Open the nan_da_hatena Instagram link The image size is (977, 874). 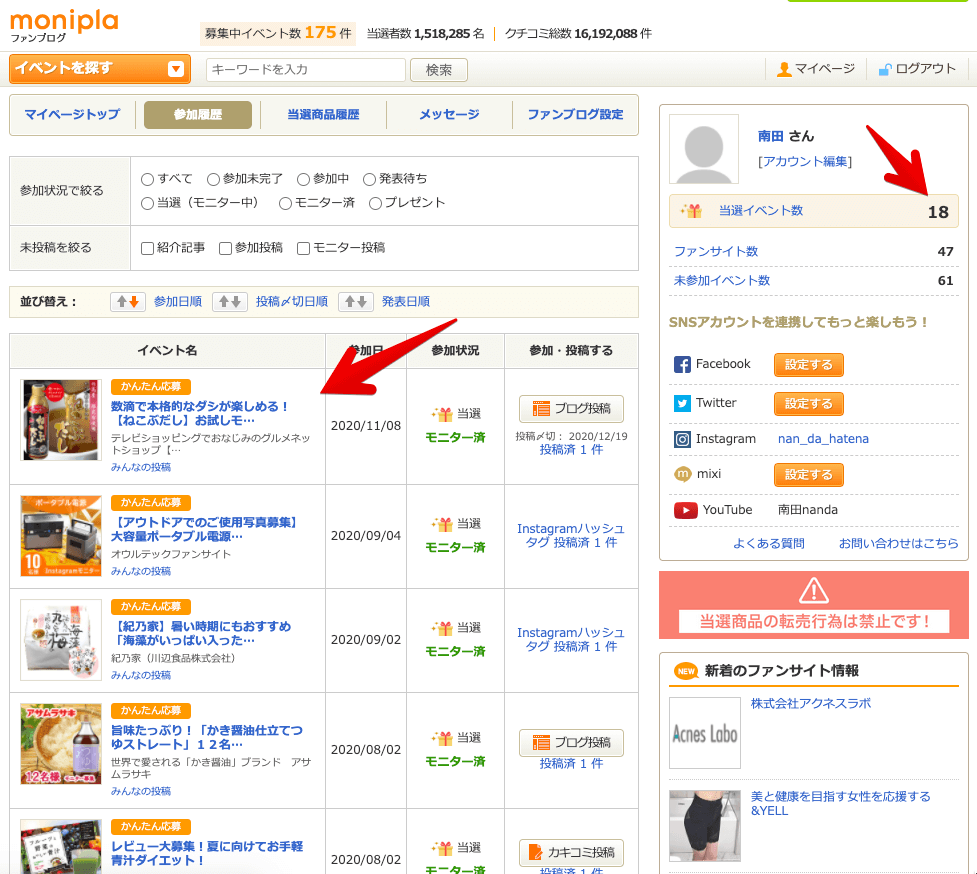tap(823, 439)
